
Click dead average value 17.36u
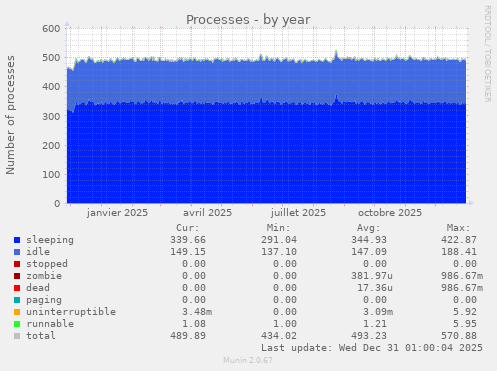coord(375,288)
